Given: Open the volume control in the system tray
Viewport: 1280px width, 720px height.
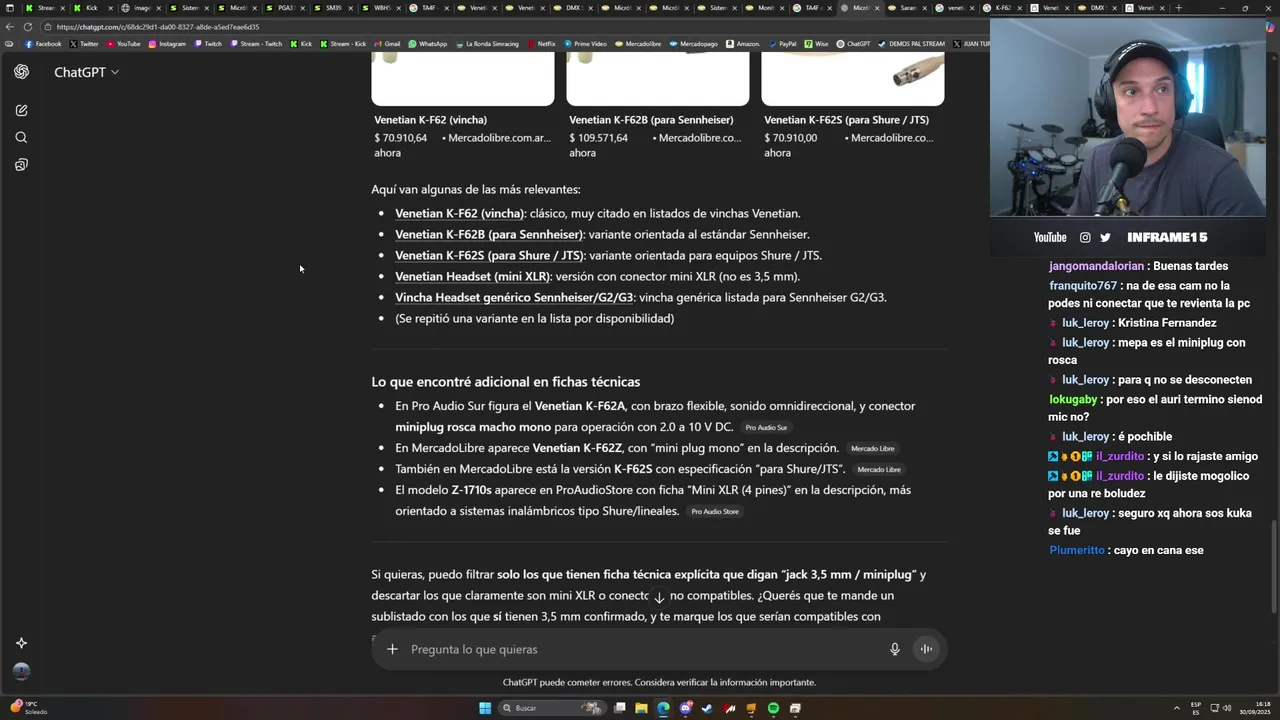Looking at the screenshot, I should 1228,708.
